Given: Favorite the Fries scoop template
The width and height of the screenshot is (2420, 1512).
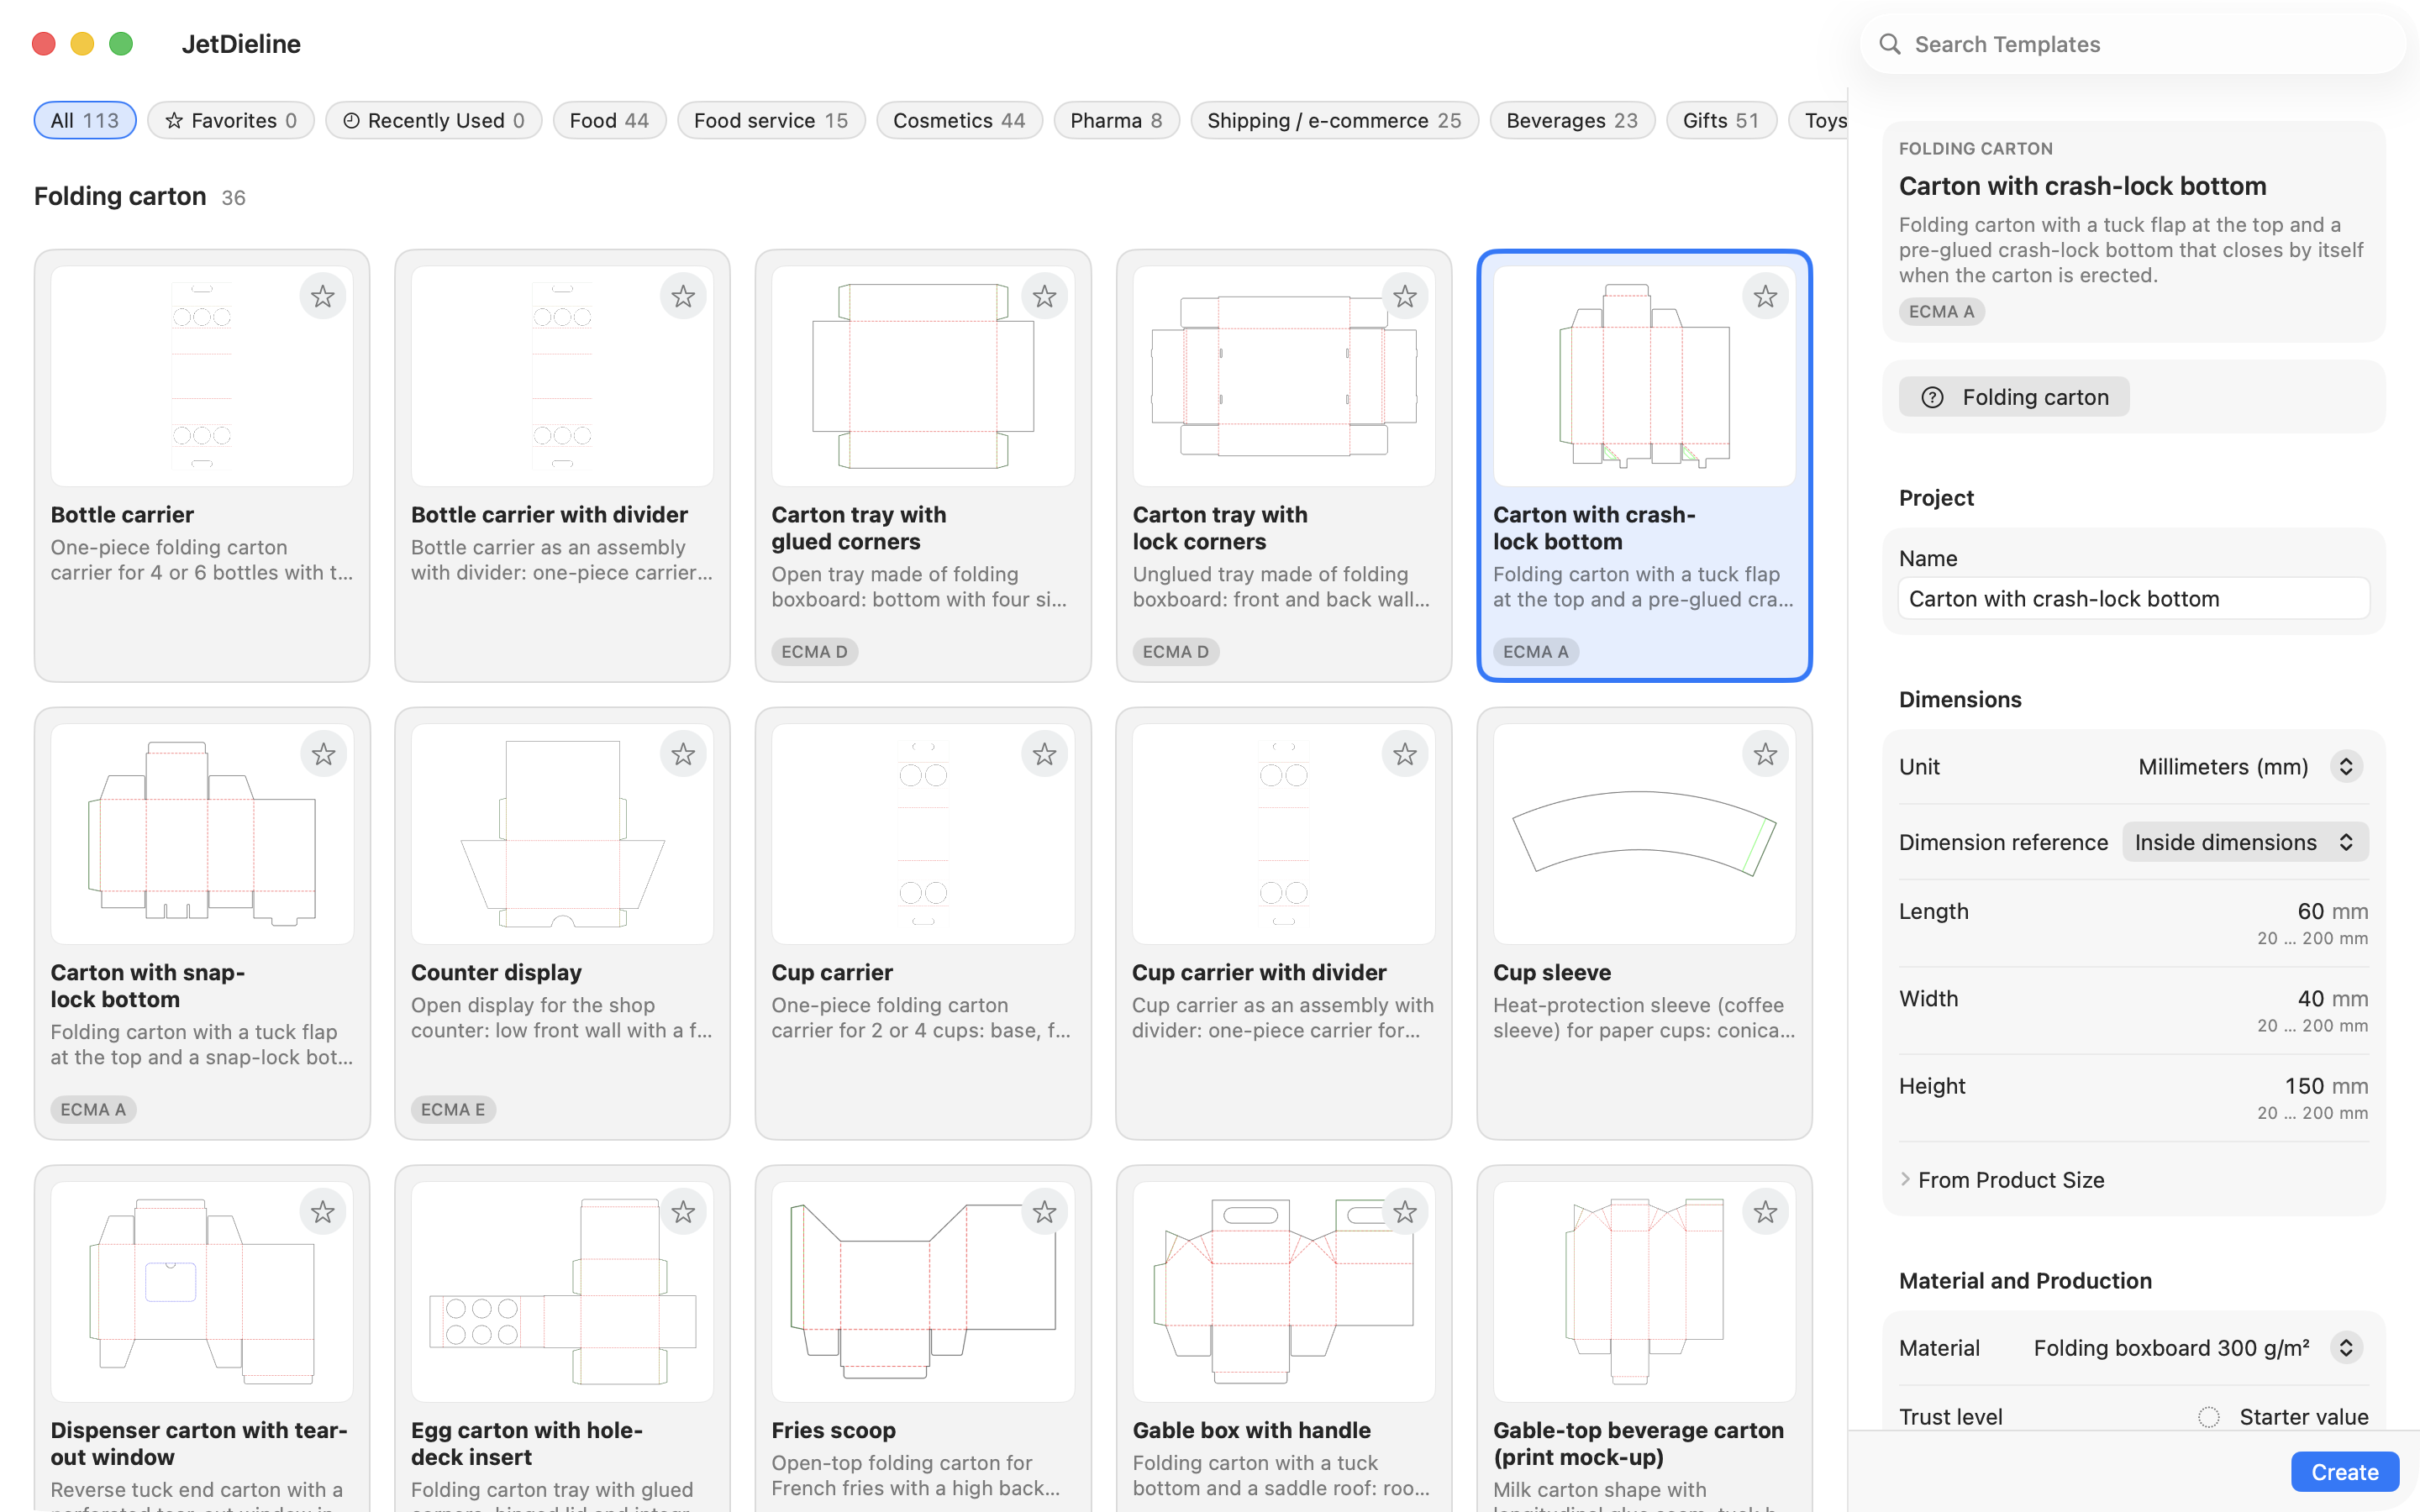Looking at the screenshot, I should click(1044, 1212).
